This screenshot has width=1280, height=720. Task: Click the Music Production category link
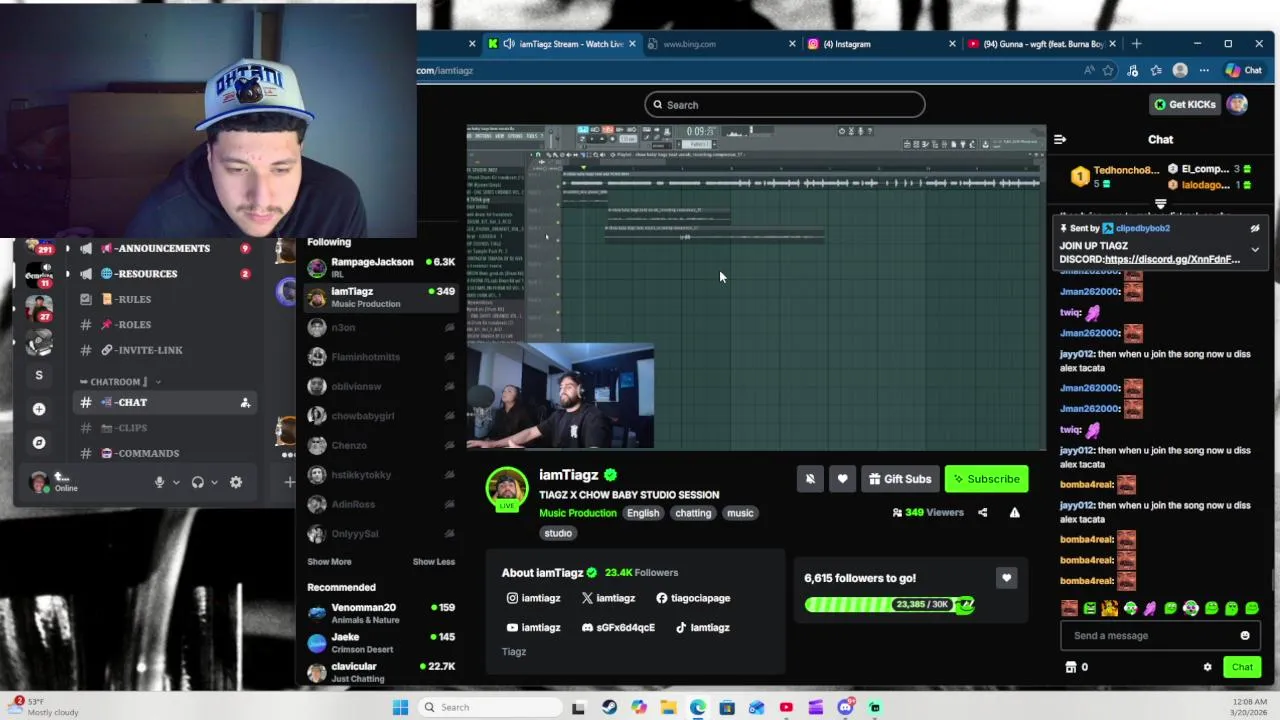click(x=578, y=513)
